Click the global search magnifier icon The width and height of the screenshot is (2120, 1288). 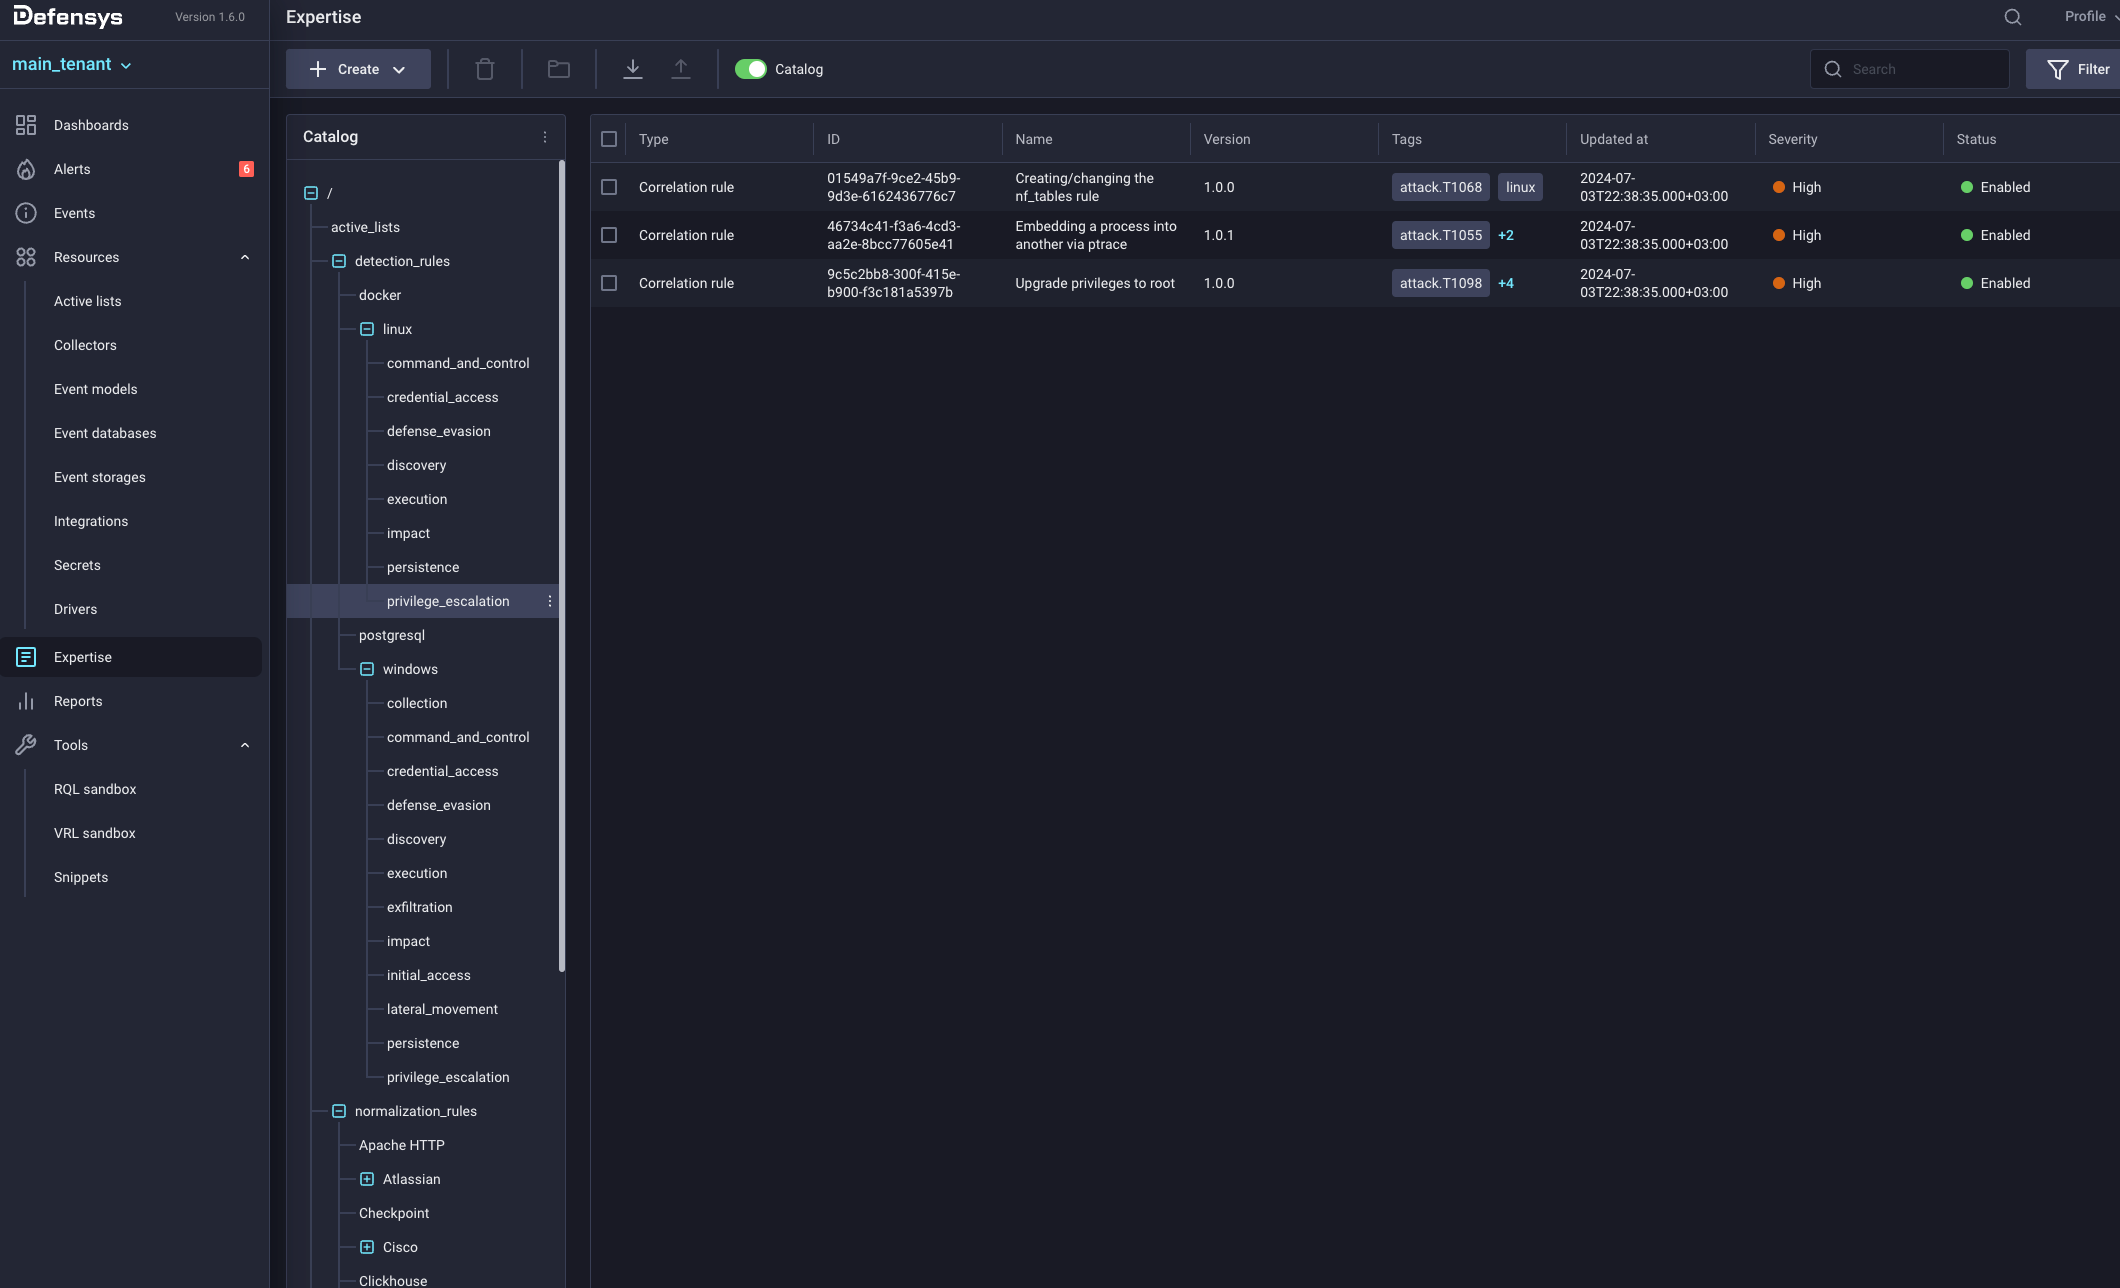point(2013,17)
